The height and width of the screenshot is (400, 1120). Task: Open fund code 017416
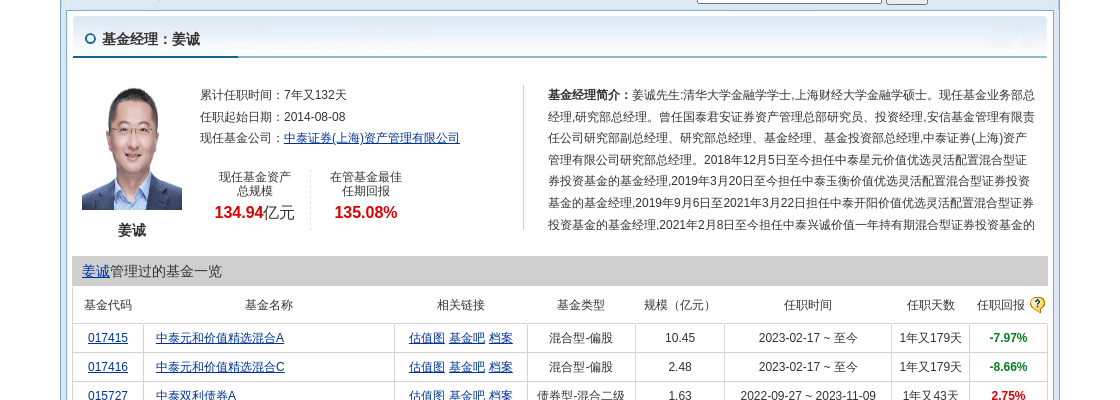pyautogui.click(x=108, y=367)
